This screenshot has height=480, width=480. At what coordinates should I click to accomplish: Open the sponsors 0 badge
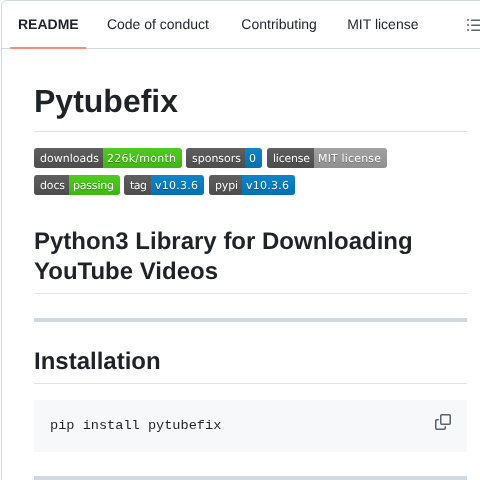coord(224,158)
